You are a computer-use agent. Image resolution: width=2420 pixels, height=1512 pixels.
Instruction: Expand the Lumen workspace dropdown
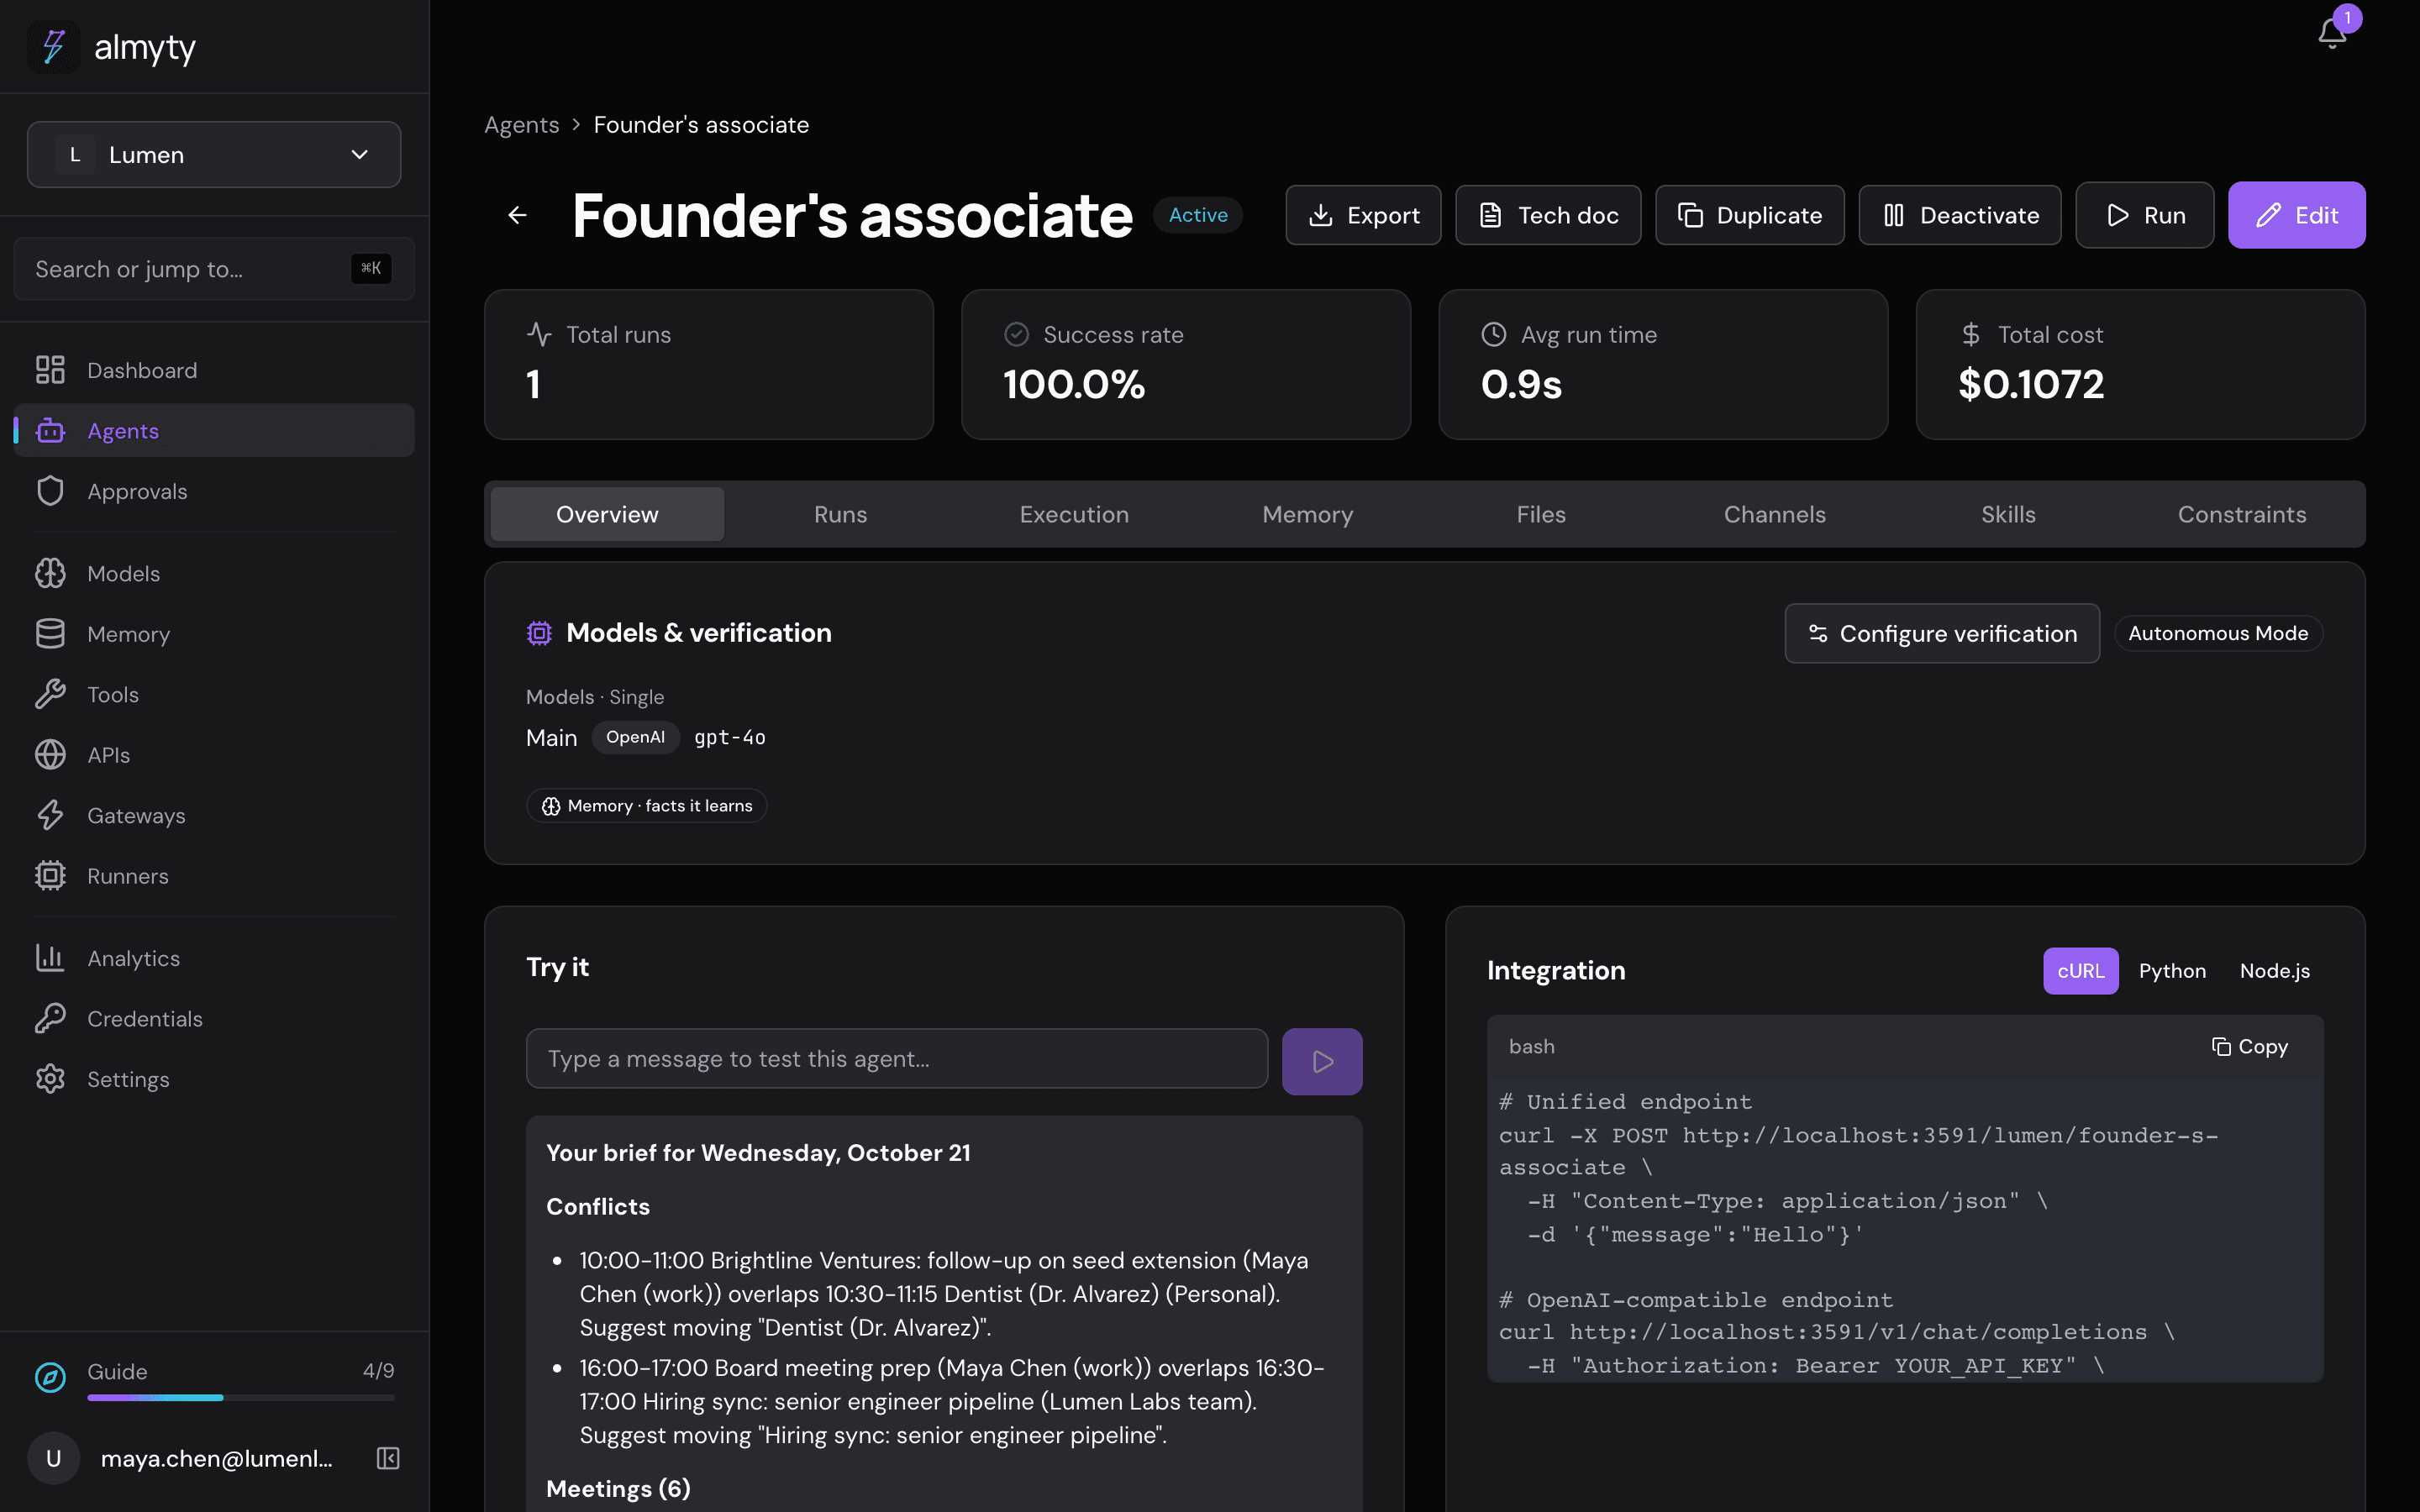(x=214, y=155)
